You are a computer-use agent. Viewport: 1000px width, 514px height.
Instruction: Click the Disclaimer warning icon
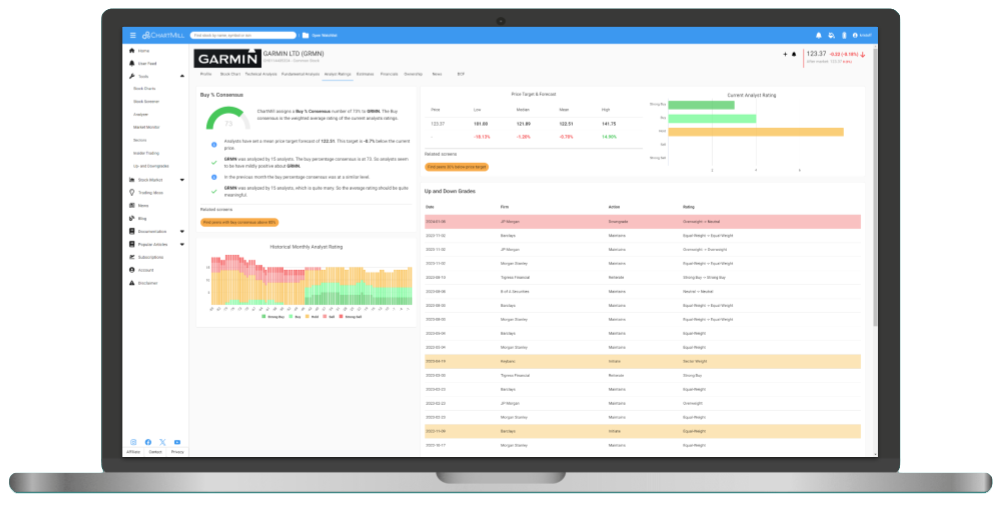[132, 283]
